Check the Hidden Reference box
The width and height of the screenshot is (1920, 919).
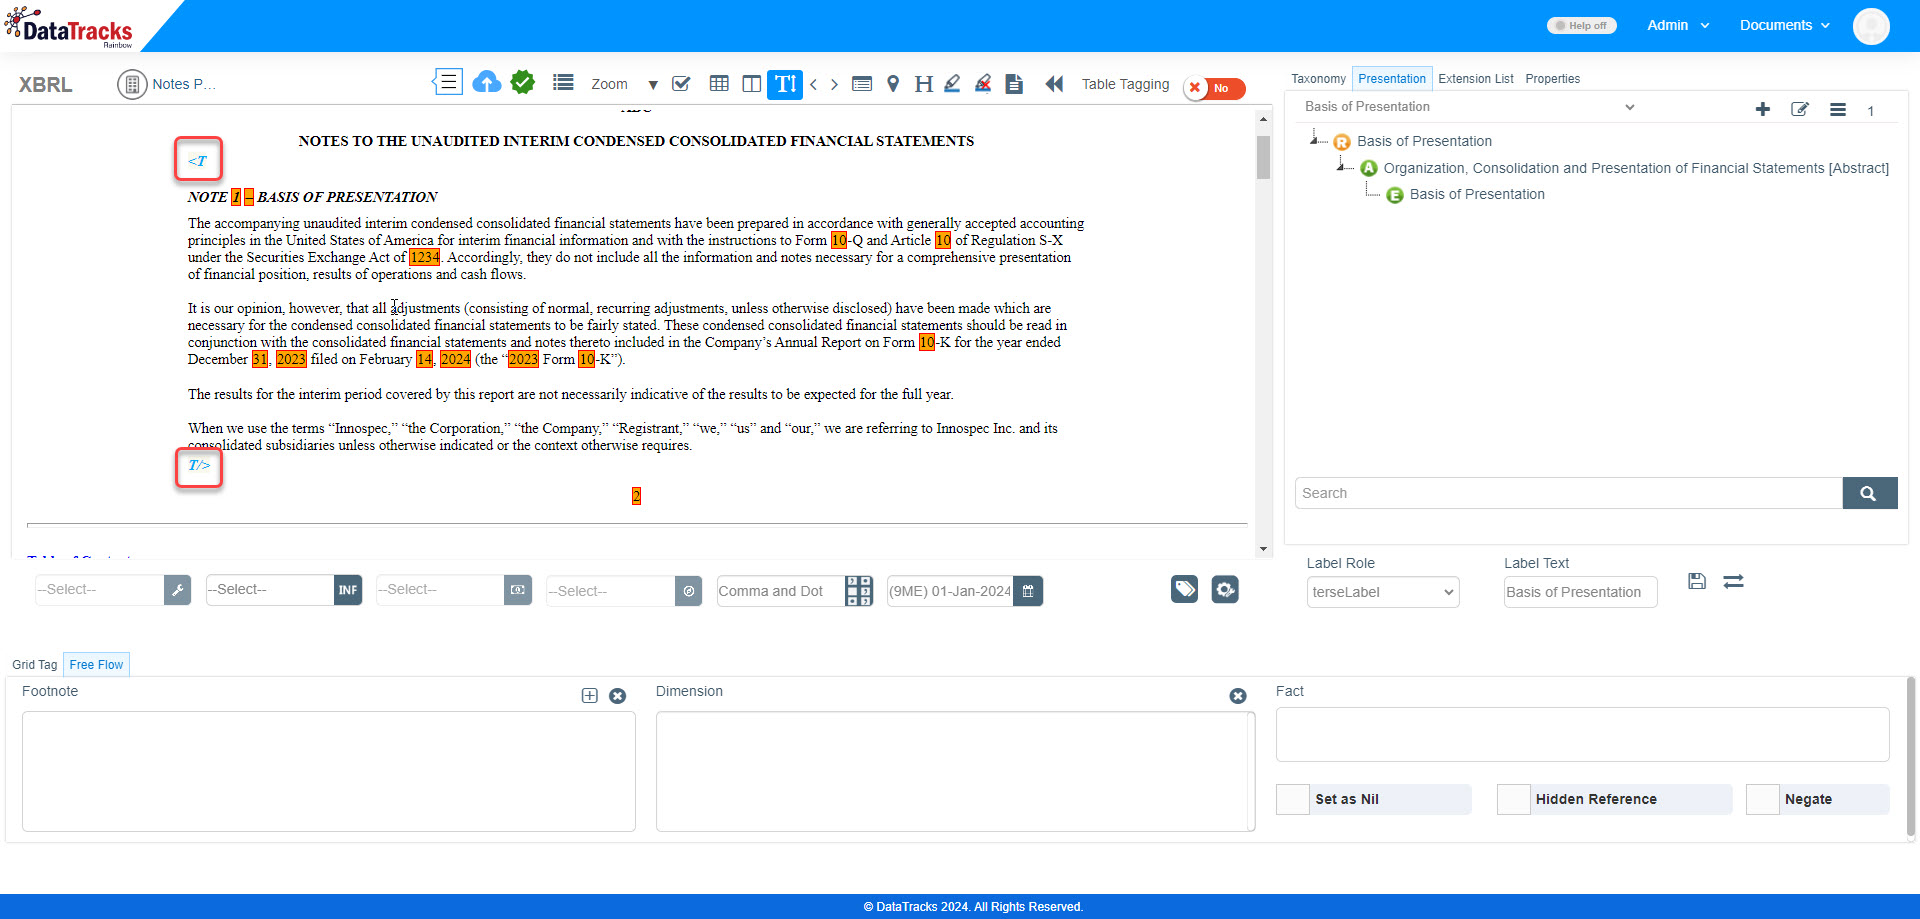click(x=1514, y=799)
